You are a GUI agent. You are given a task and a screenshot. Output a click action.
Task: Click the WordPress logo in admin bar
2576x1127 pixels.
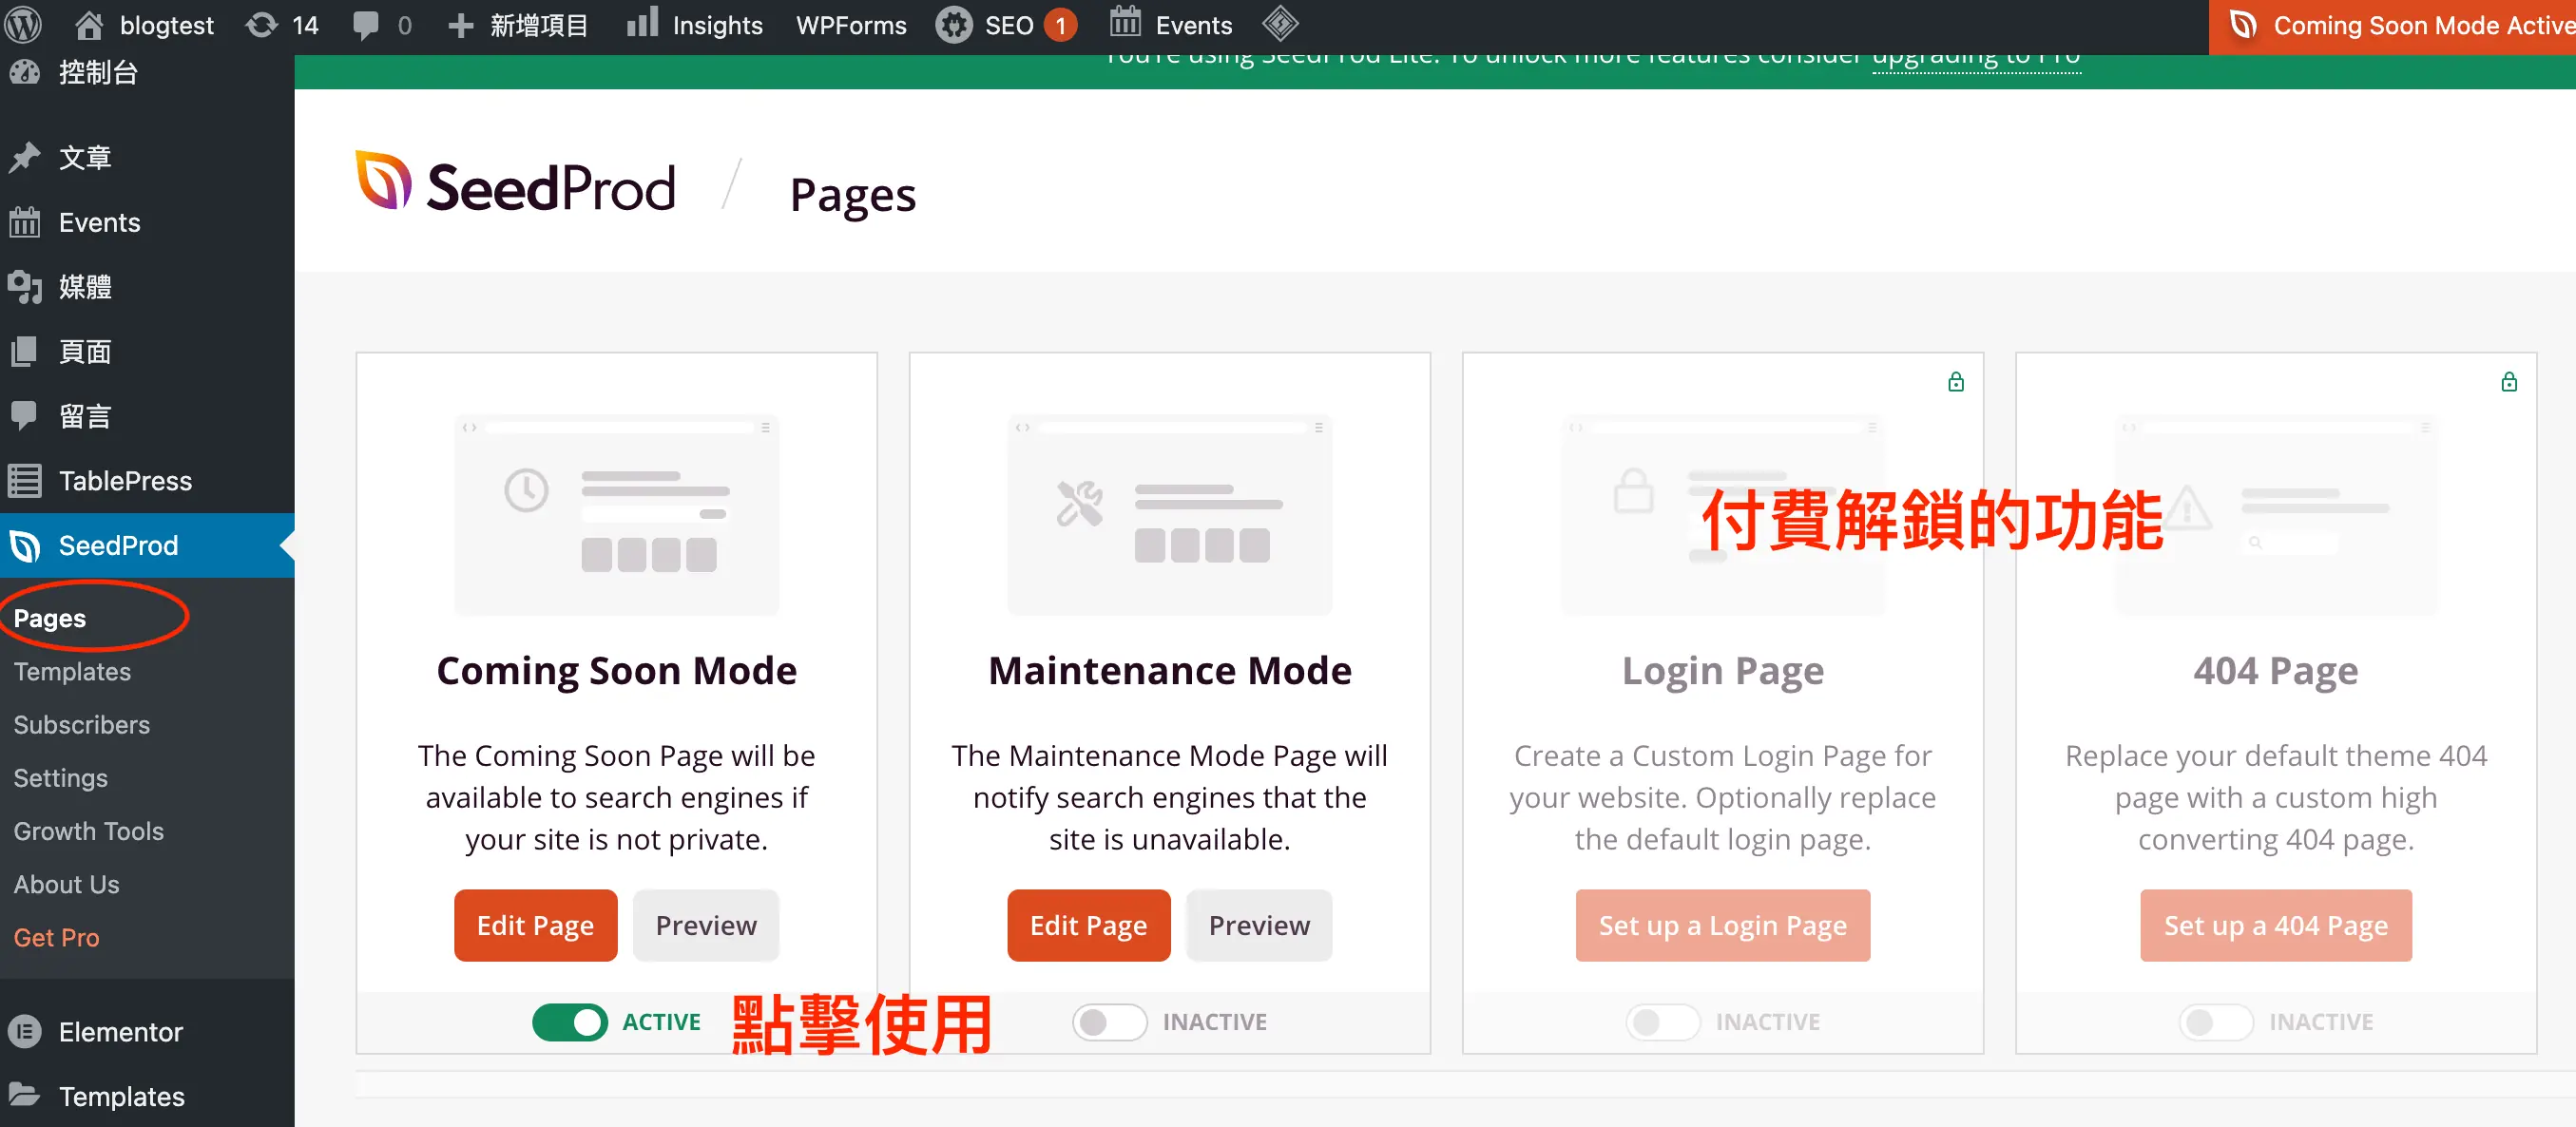click(23, 24)
